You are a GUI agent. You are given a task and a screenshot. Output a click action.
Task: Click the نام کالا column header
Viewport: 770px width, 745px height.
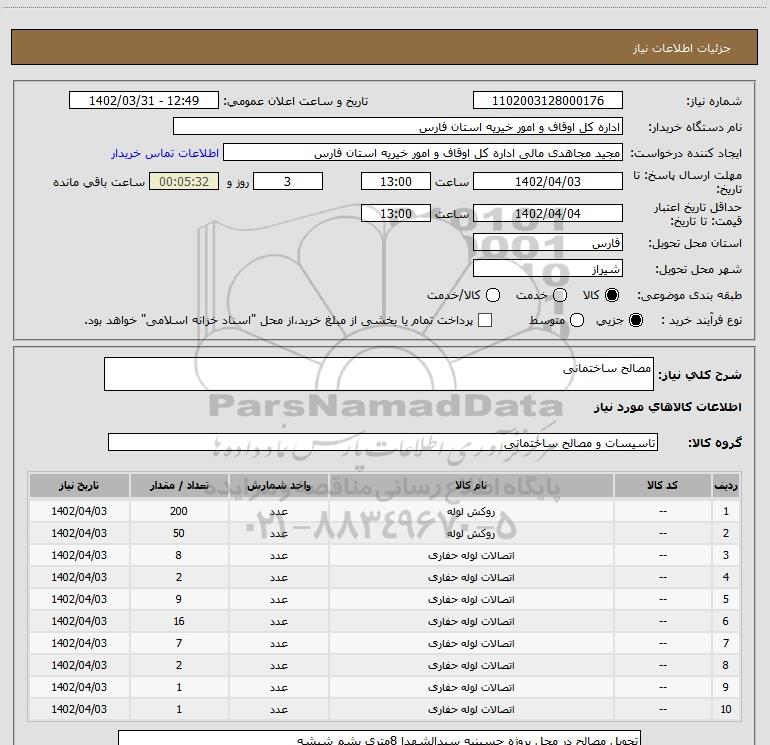471,486
